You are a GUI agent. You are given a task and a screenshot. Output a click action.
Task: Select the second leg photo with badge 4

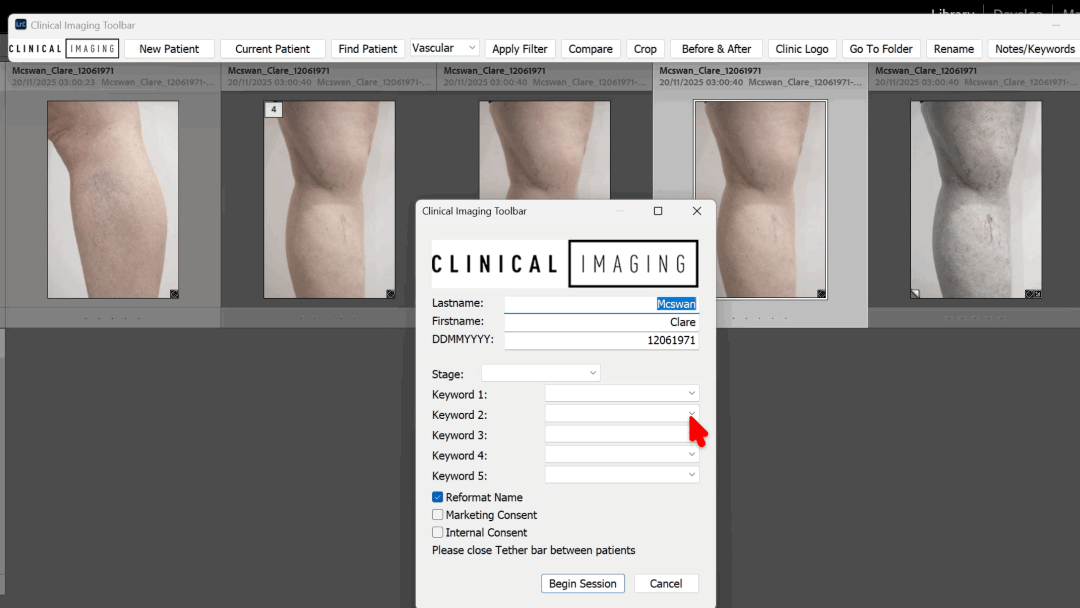tap(329, 200)
